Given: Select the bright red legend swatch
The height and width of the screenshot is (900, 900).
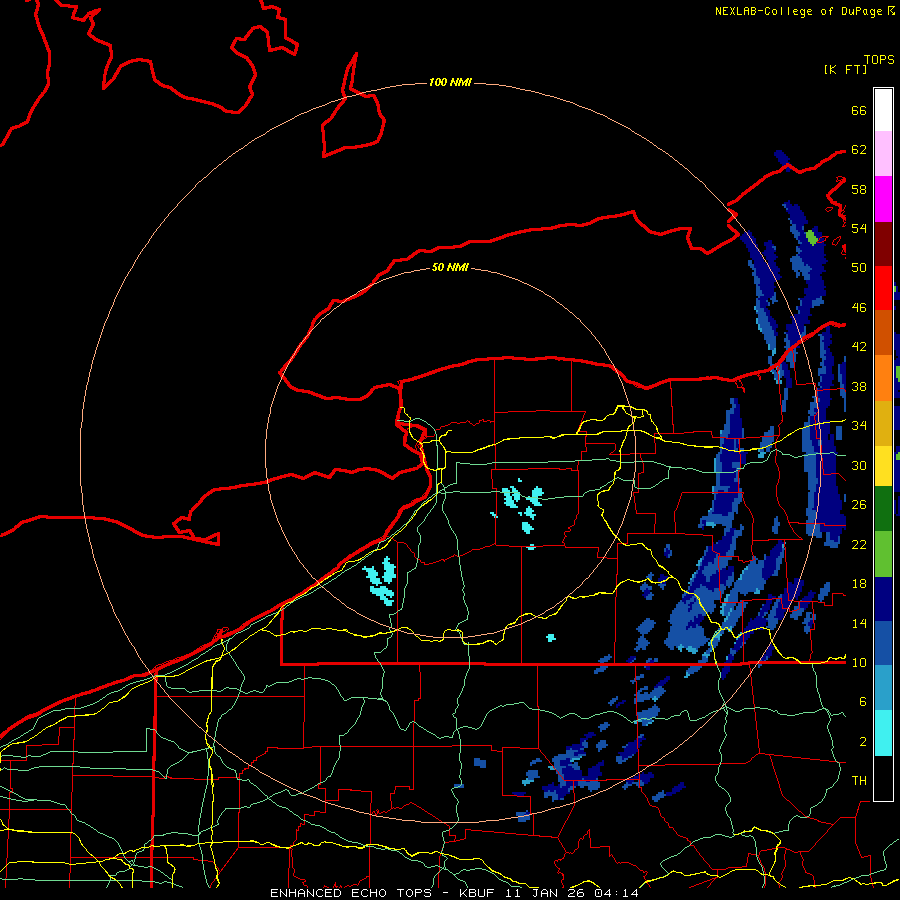Looking at the screenshot, I should 883,288.
